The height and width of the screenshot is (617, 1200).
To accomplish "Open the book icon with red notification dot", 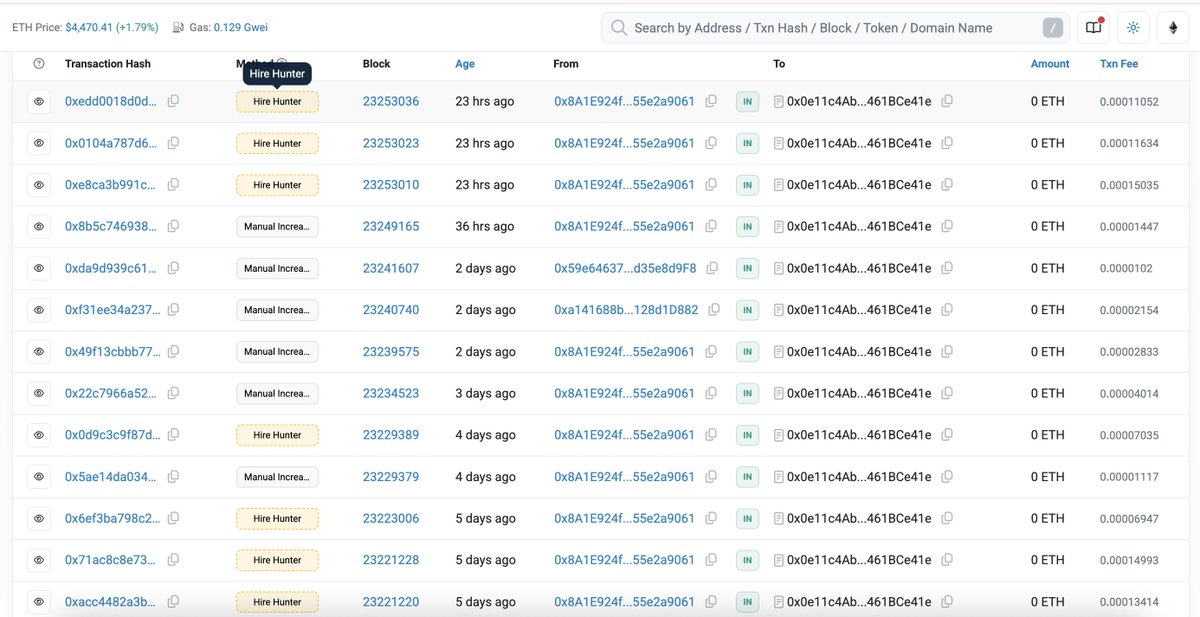I will (x=1094, y=28).
